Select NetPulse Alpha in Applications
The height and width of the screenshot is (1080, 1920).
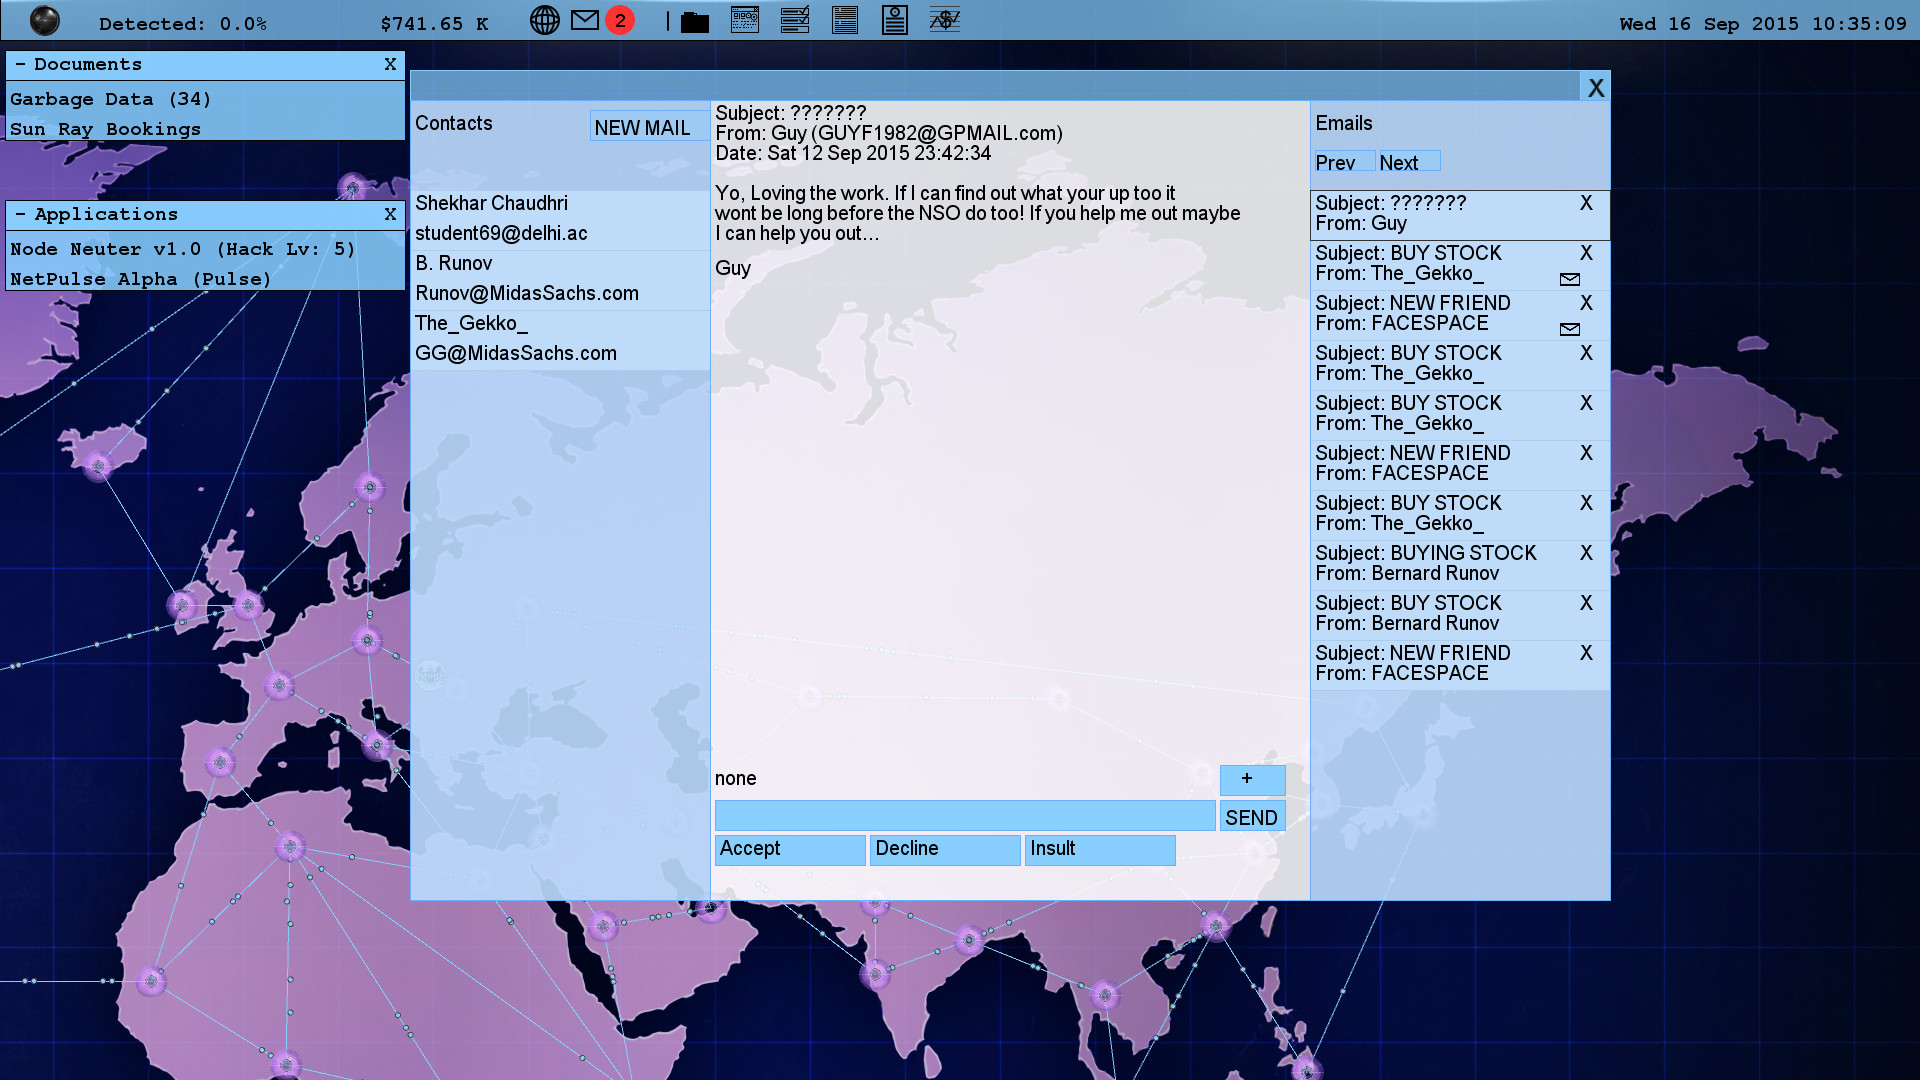point(140,279)
